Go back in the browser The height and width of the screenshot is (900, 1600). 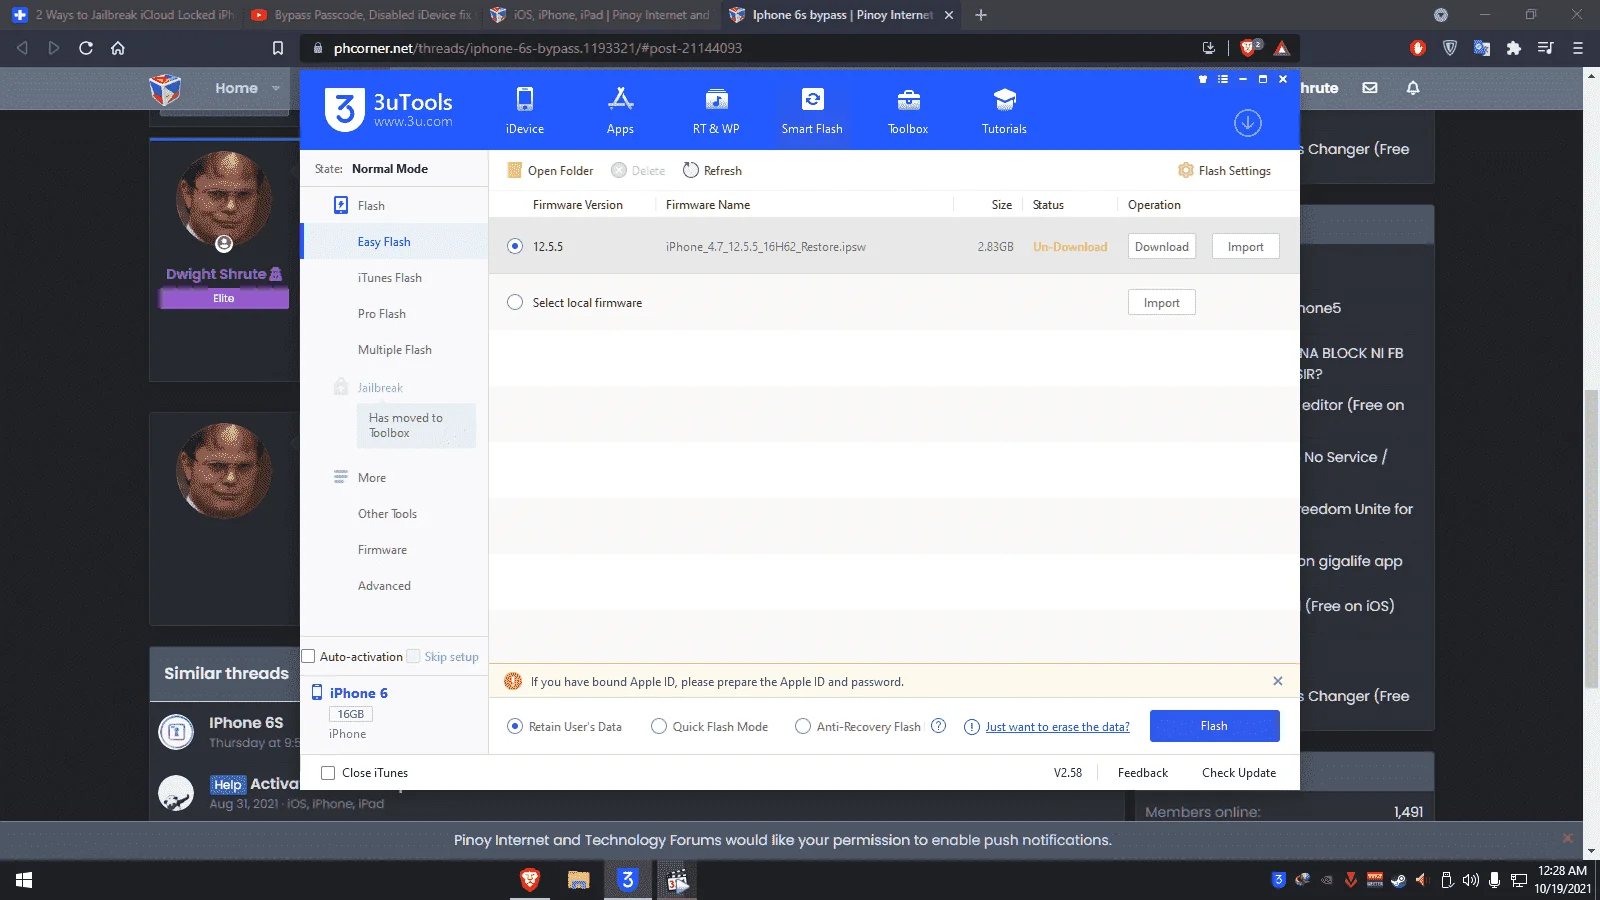tap(22, 48)
